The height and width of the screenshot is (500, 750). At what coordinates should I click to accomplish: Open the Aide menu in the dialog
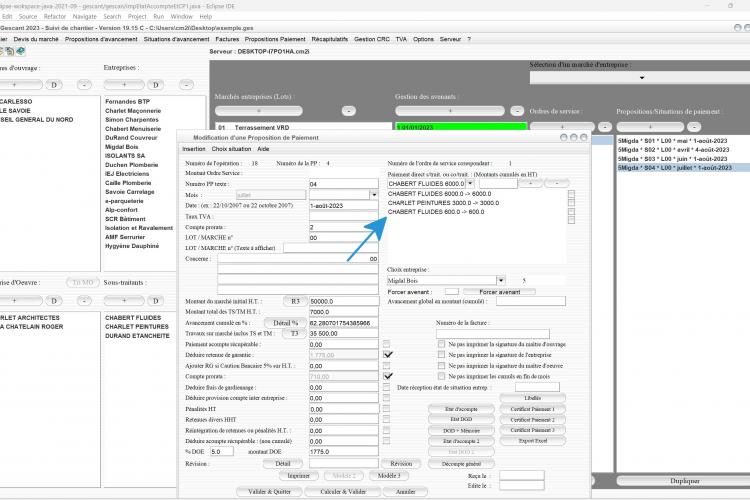(x=264, y=149)
